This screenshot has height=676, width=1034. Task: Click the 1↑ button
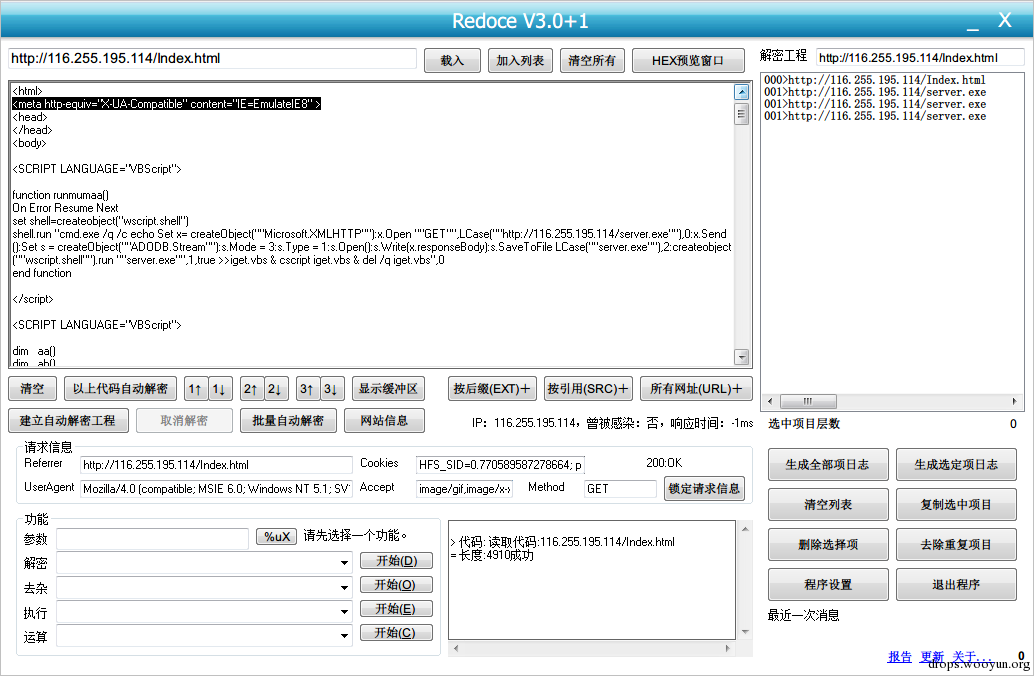[x=195, y=388]
